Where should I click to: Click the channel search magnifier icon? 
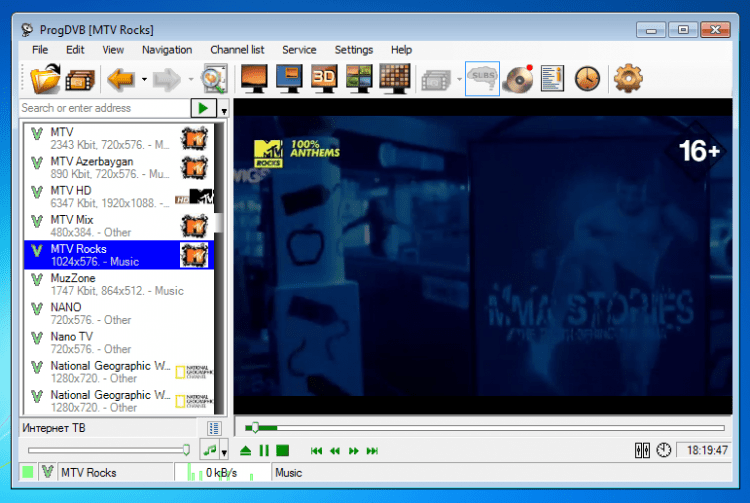(x=214, y=78)
